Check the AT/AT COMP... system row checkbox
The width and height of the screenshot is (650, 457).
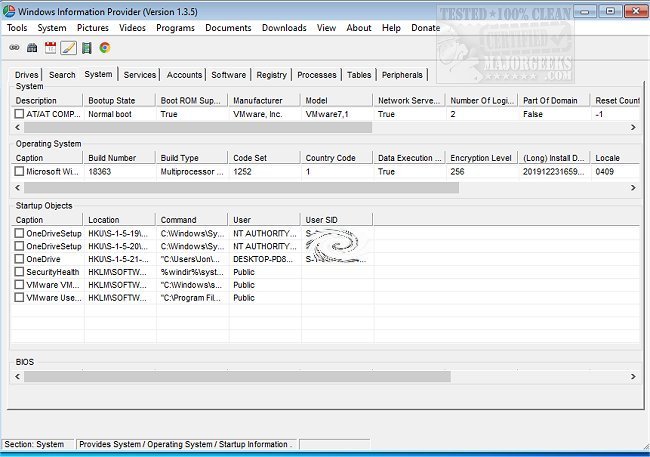19,114
